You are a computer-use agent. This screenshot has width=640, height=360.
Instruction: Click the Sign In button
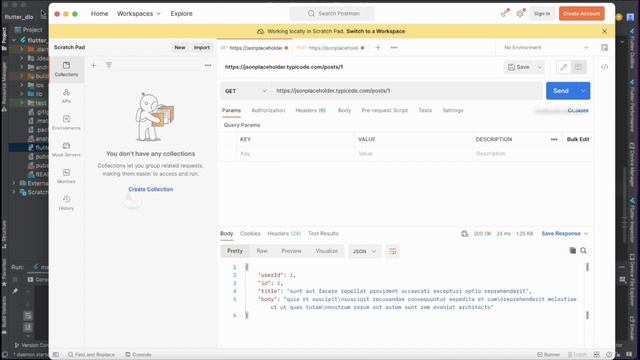click(542, 13)
